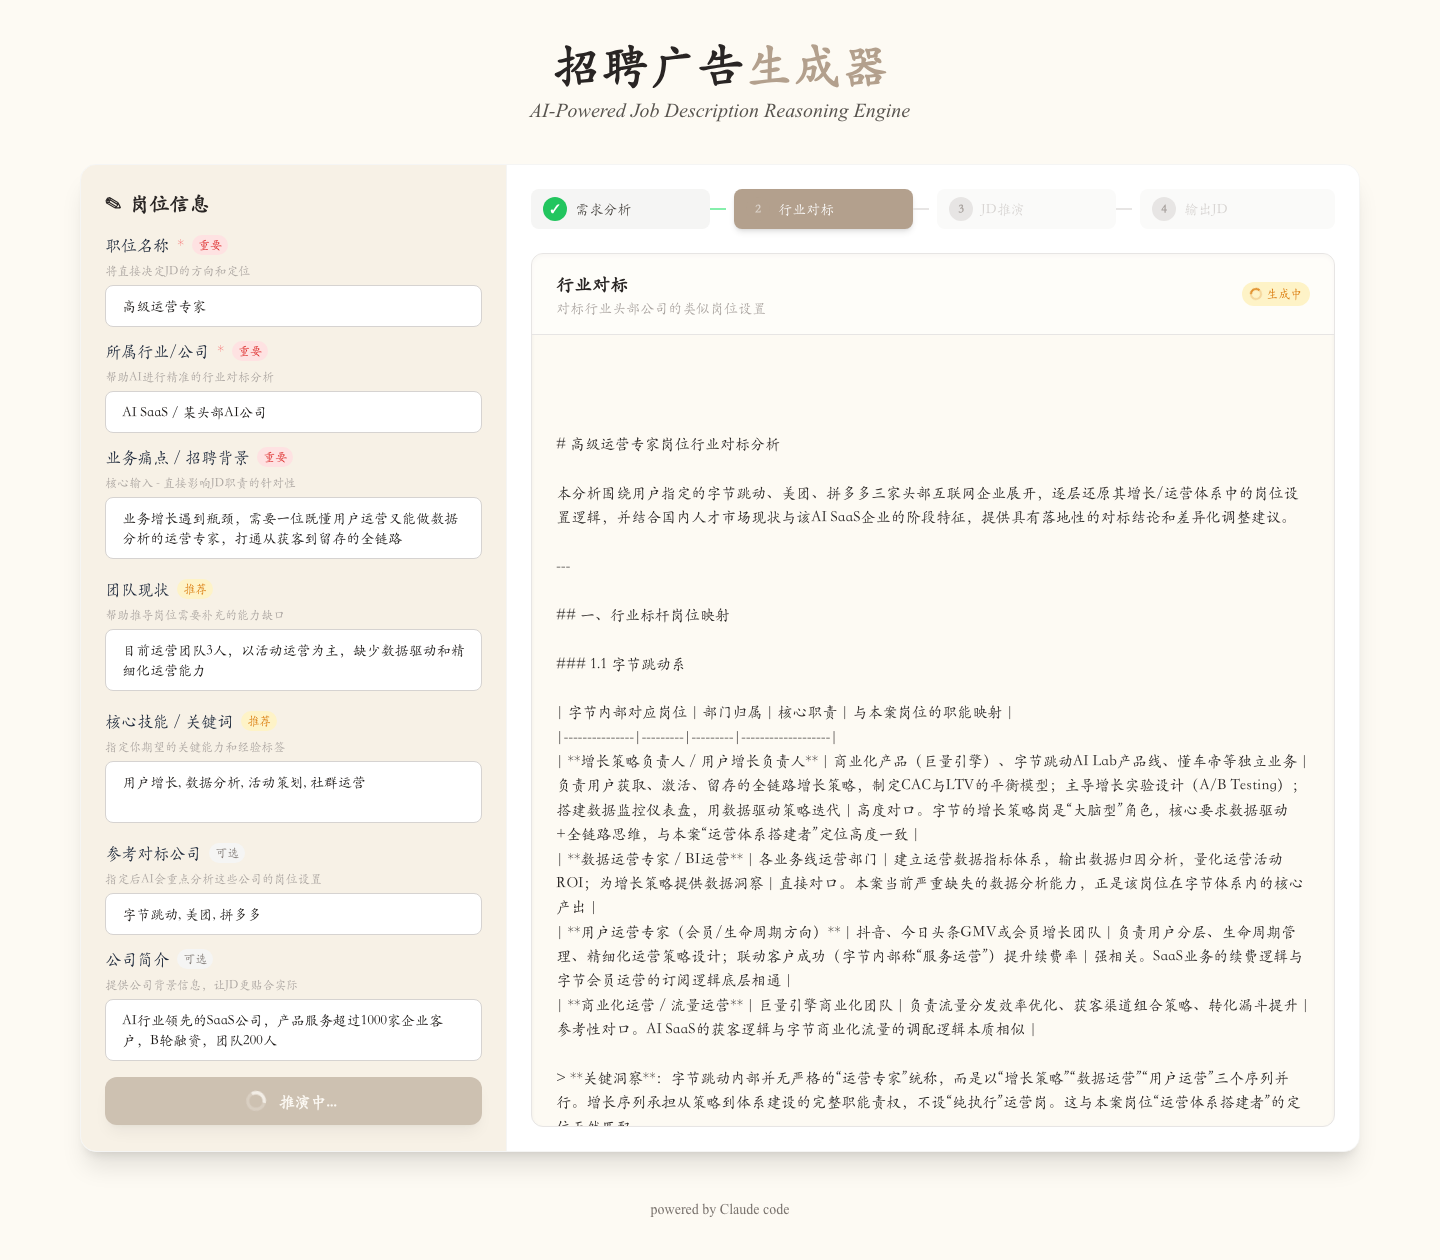Click the 生成中 progress indicator
Viewport: 1440px width, 1260px height.
click(1275, 294)
